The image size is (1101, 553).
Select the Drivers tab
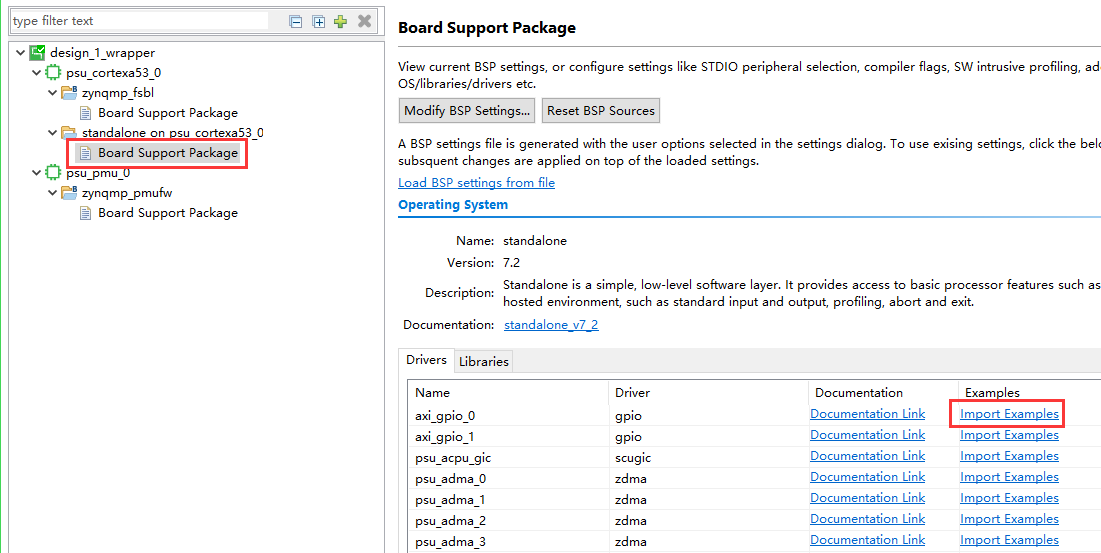pos(426,360)
